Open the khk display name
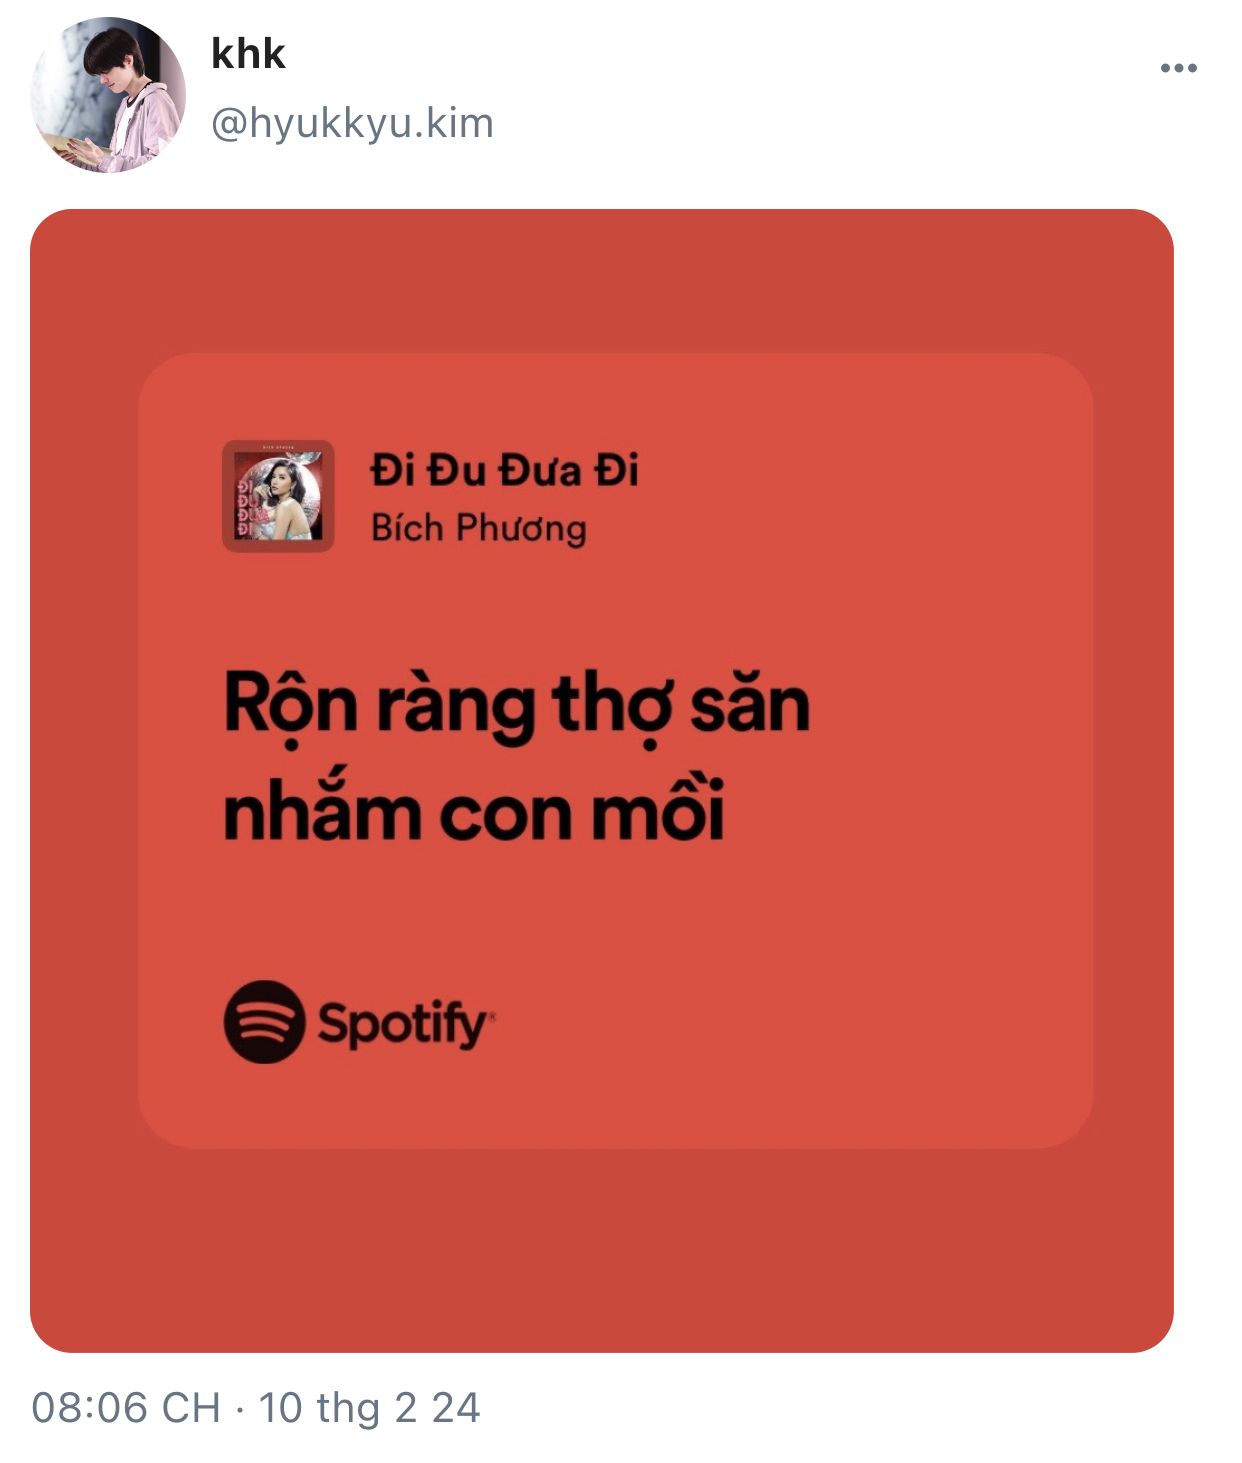Image resolution: width=1242 pixels, height=1463 pixels. pos(248,54)
